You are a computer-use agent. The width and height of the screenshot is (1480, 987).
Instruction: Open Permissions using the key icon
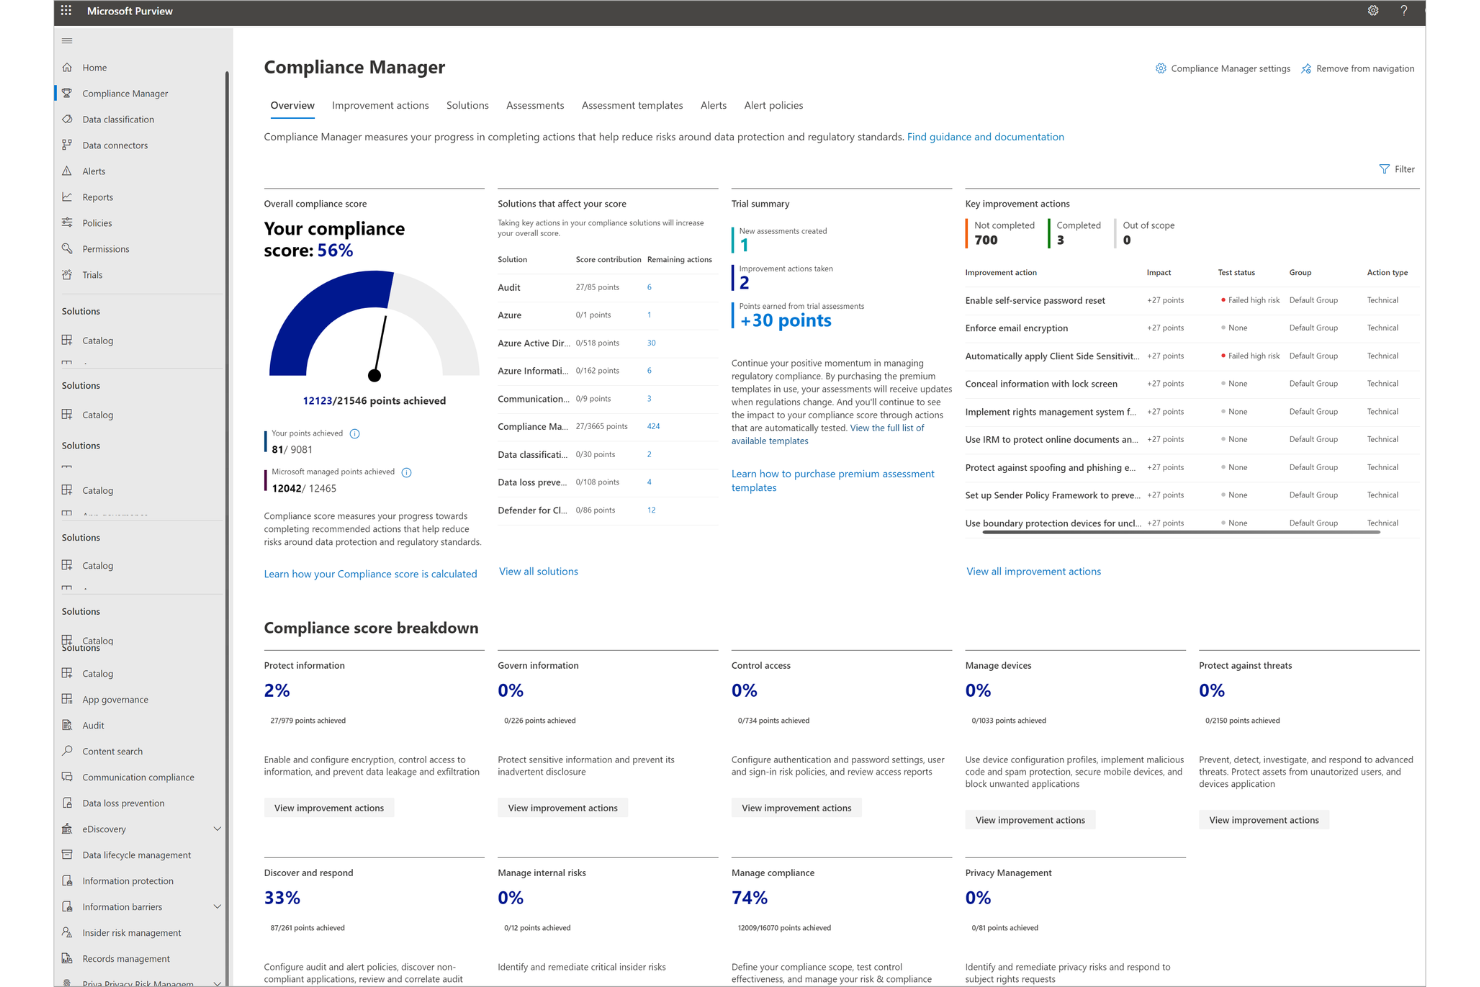coord(66,248)
